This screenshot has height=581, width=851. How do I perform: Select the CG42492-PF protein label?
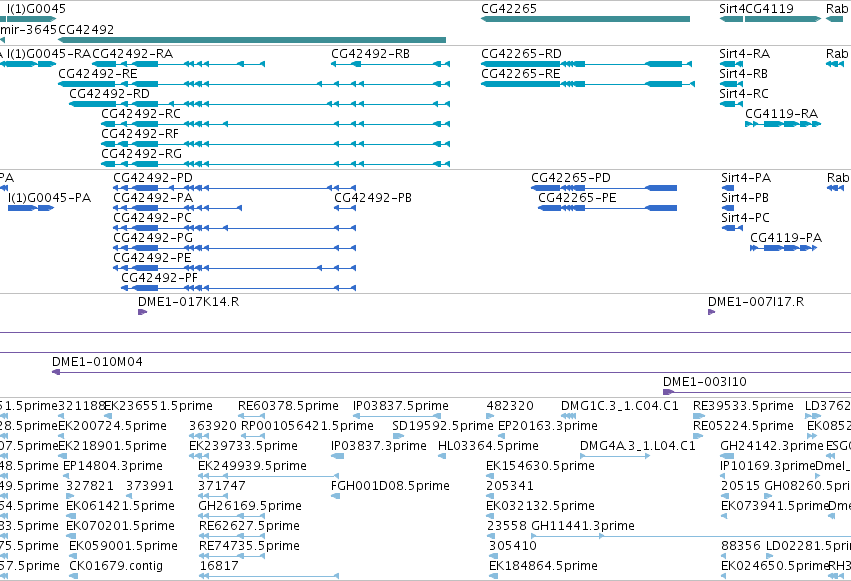click(x=160, y=278)
